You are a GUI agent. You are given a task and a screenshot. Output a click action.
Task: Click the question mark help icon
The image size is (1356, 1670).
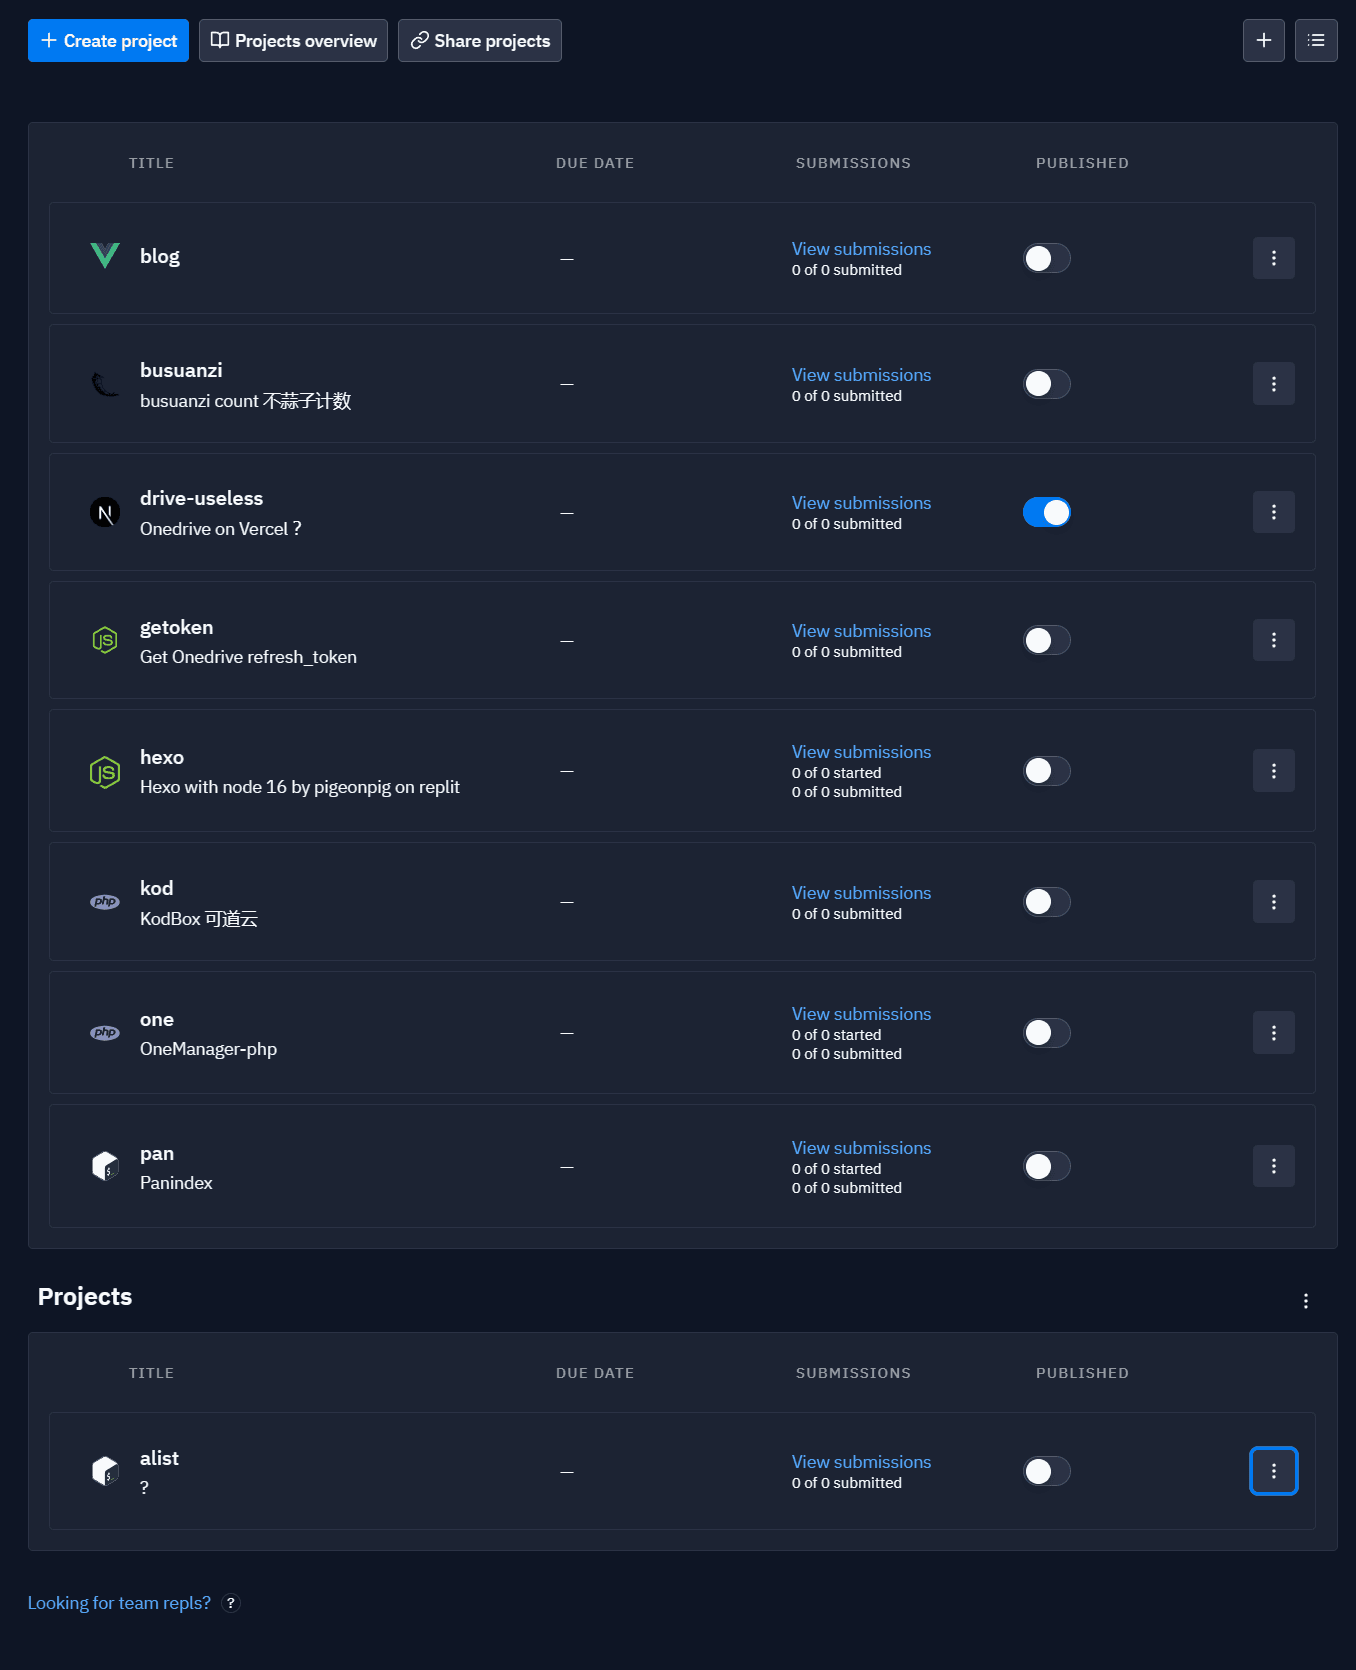pos(231,1603)
